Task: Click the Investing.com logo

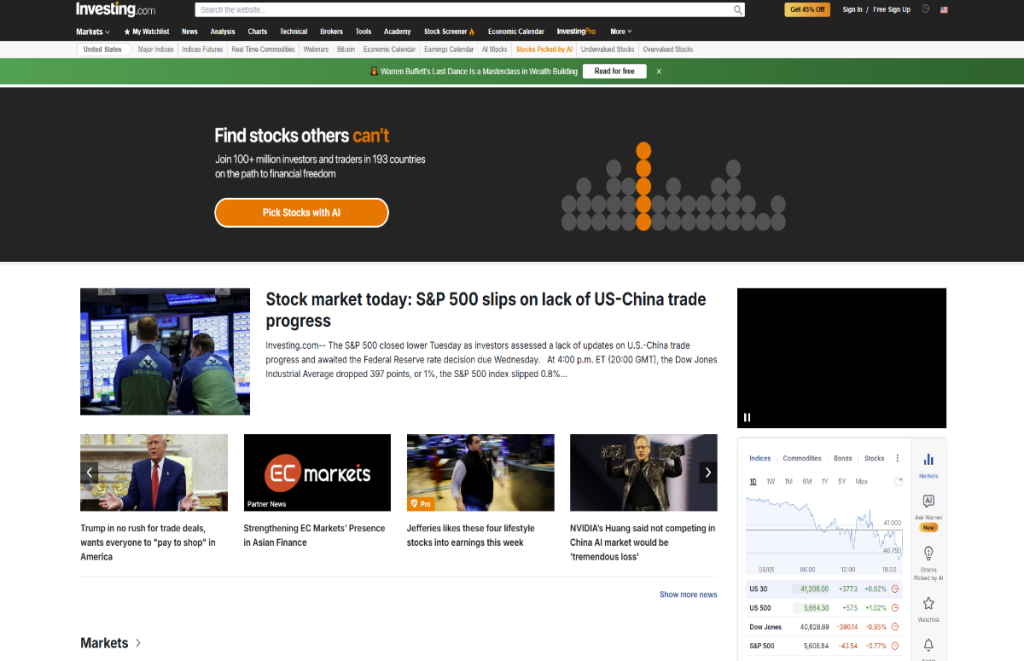Action: [116, 9]
